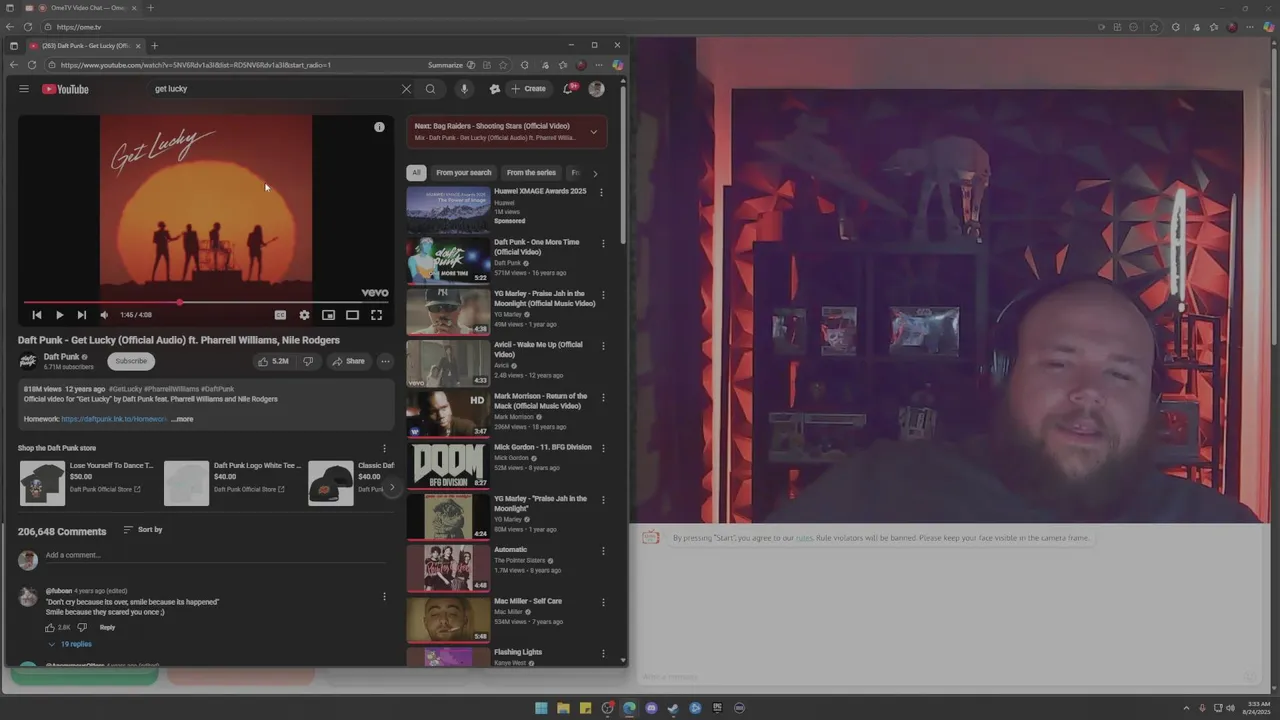Open the daftpunk.lnk.to Homework link

(114, 419)
